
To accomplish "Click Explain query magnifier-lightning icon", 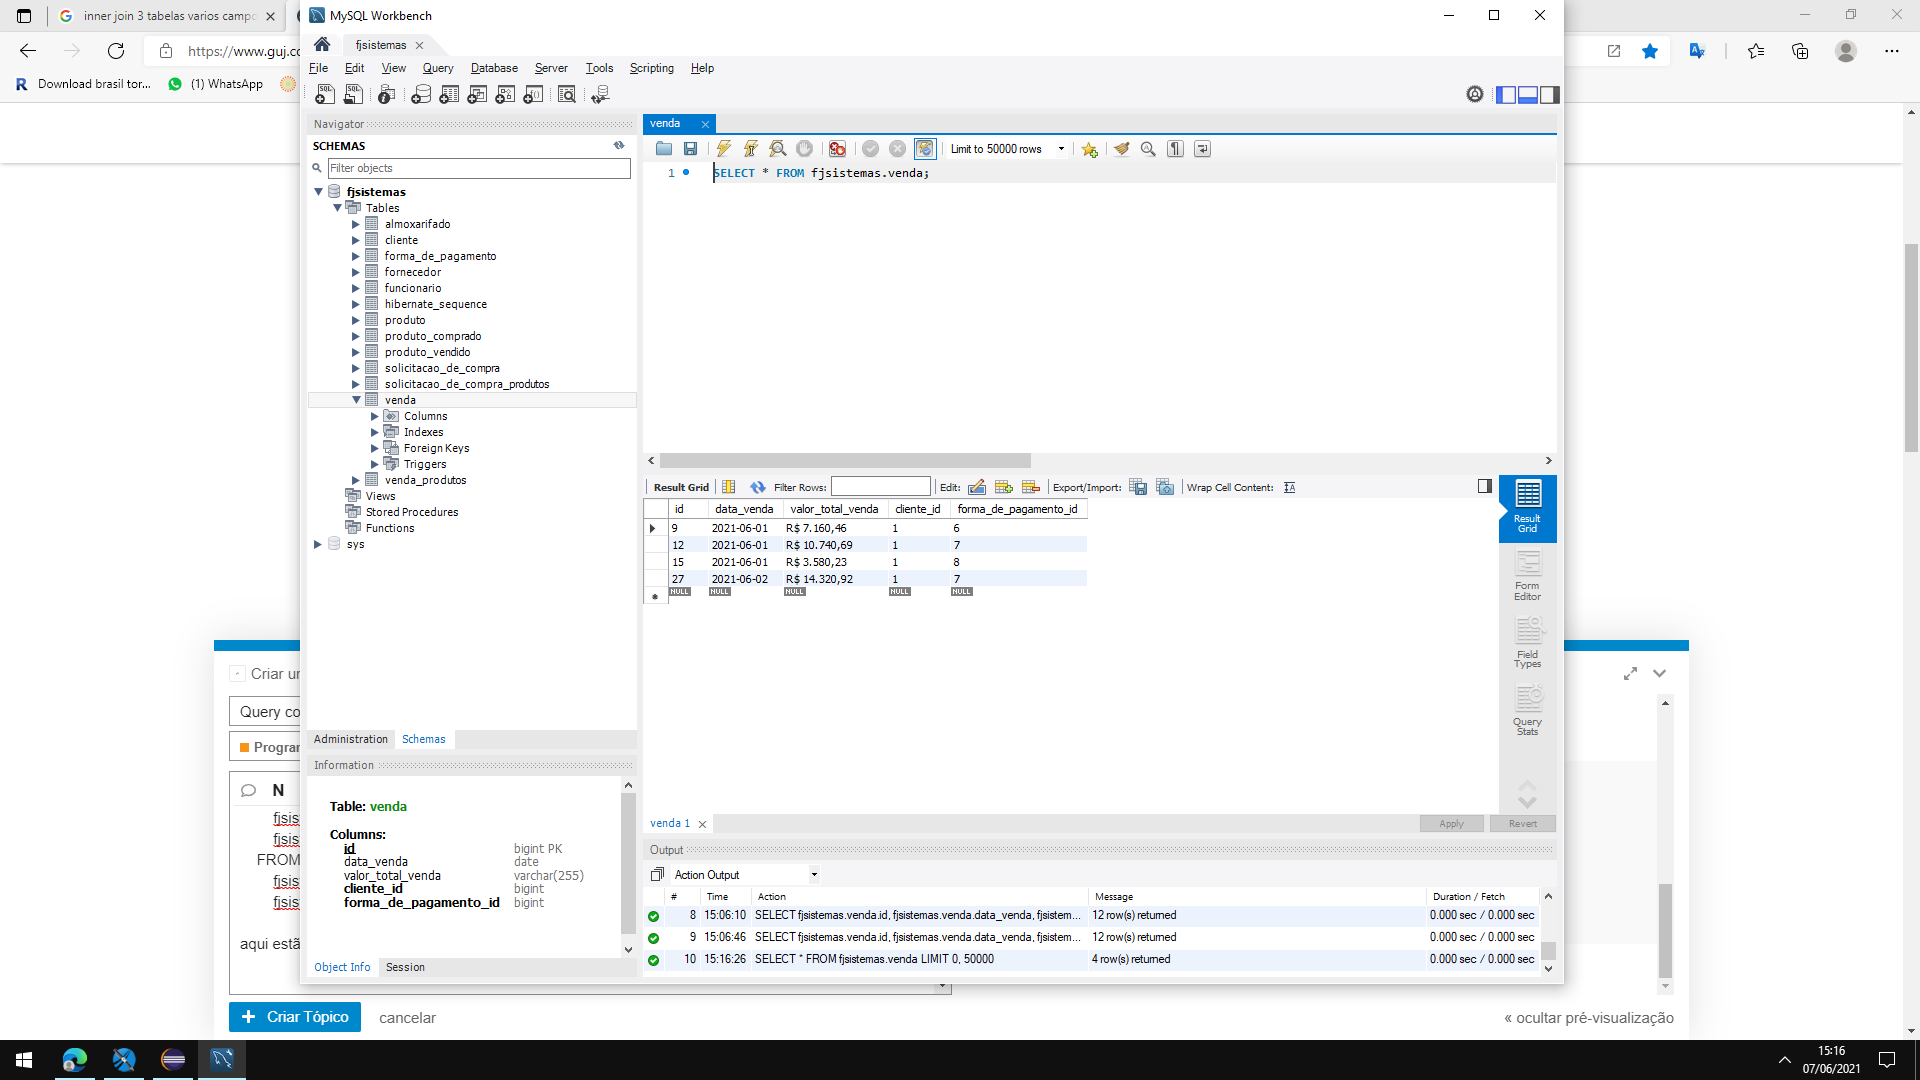I will (777, 149).
